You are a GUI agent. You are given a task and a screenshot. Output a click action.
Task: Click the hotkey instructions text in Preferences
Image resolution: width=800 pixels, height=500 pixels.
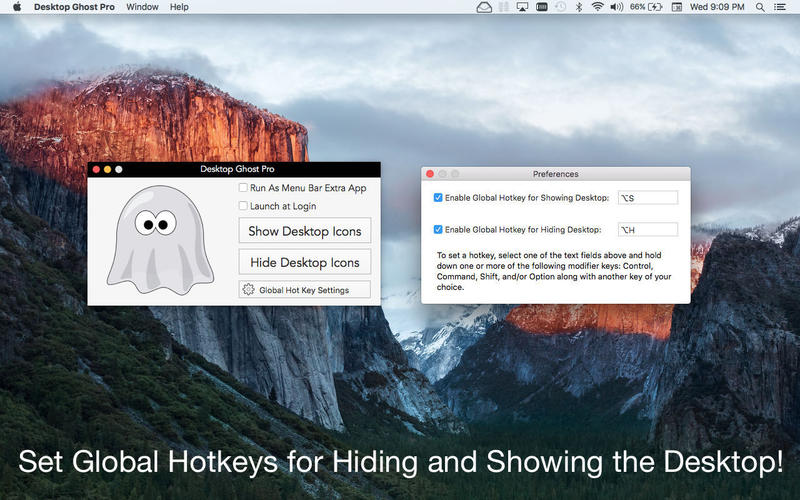(554, 271)
